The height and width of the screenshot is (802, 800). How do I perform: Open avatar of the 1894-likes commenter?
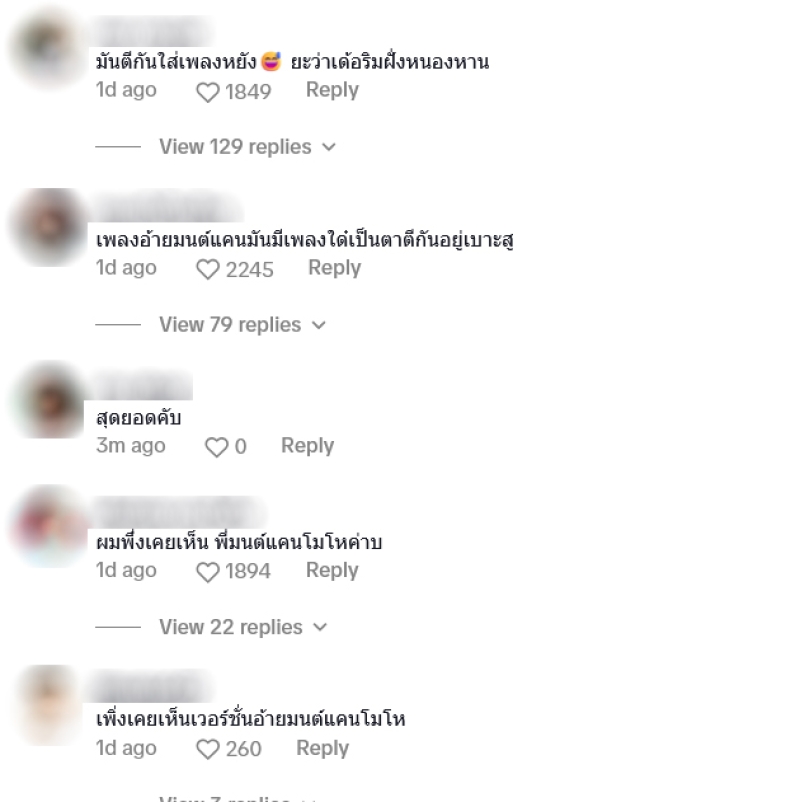[50, 526]
